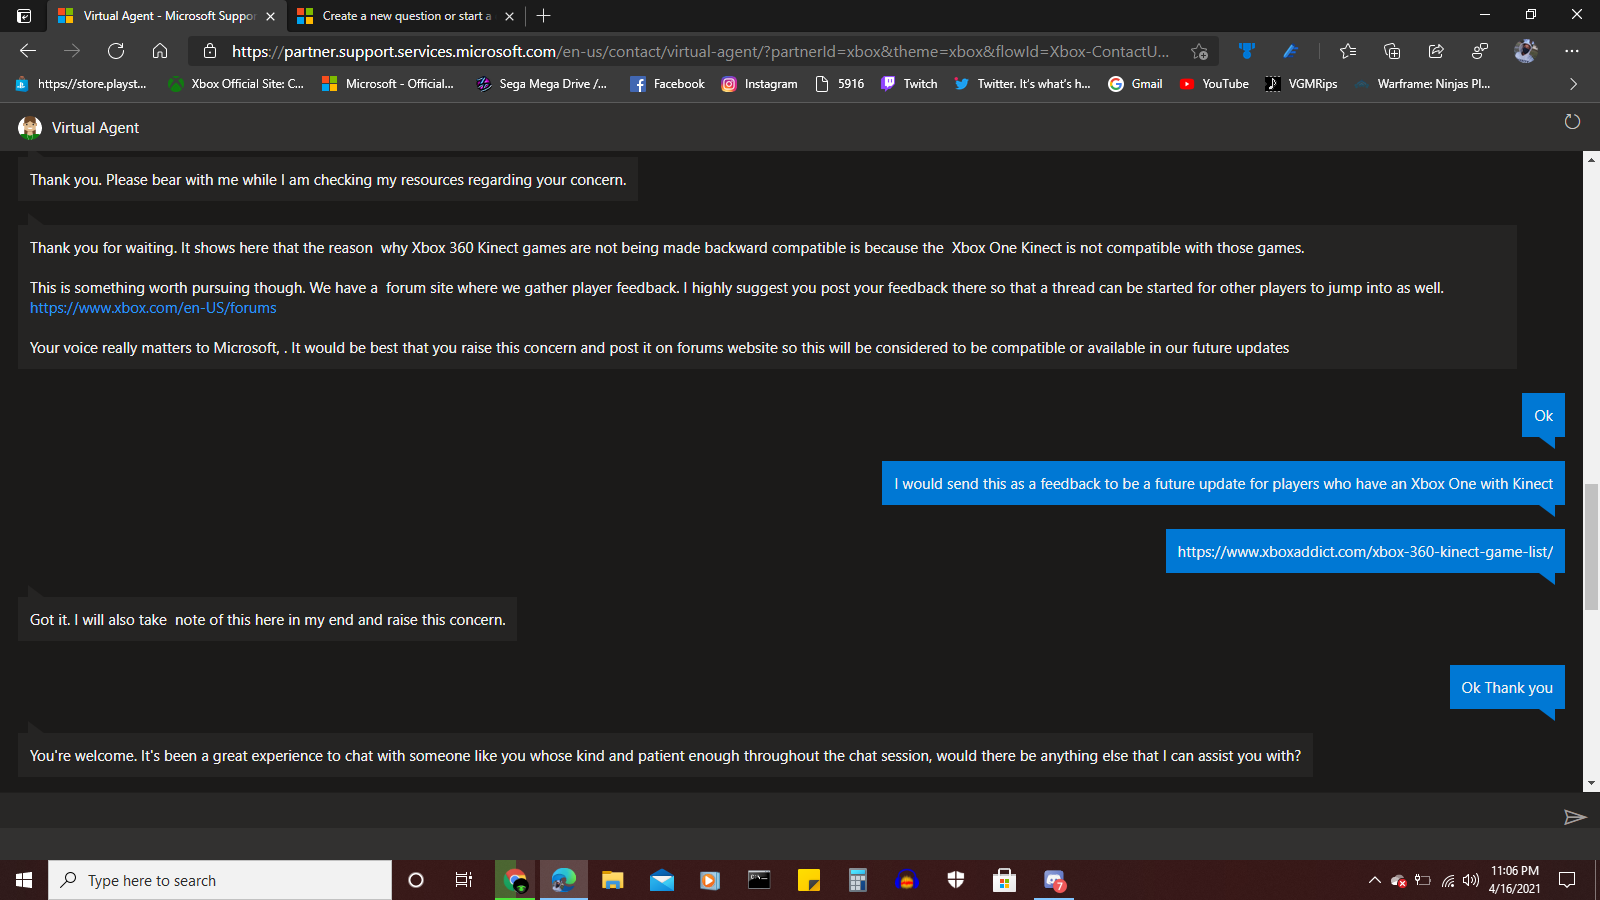Open the Favorites list icon

point(1348,51)
